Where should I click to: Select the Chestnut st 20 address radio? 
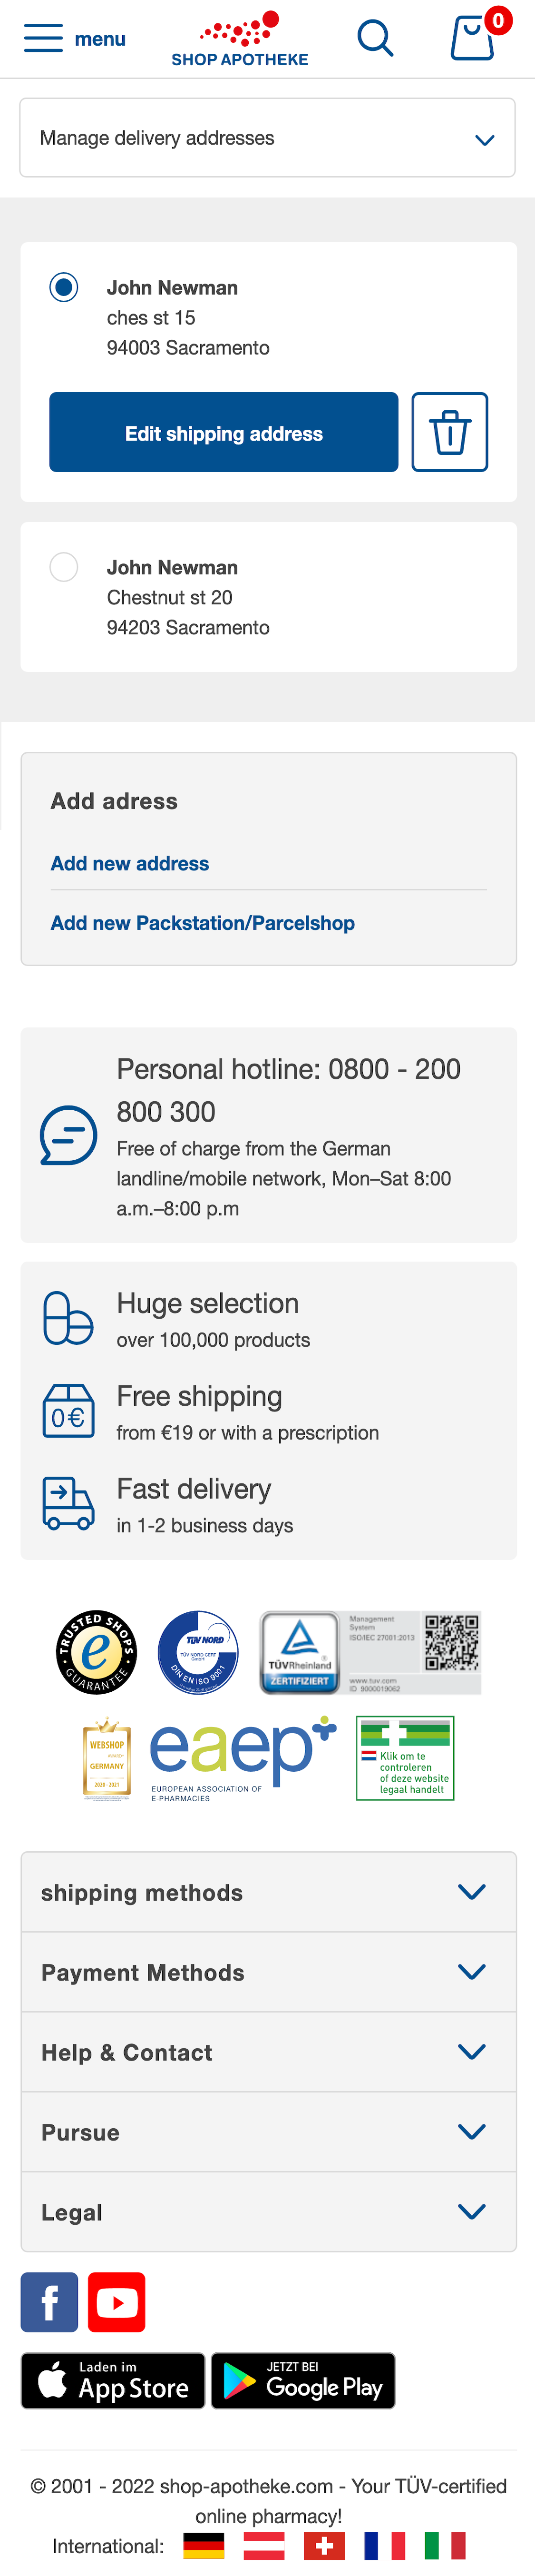pyautogui.click(x=64, y=567)
